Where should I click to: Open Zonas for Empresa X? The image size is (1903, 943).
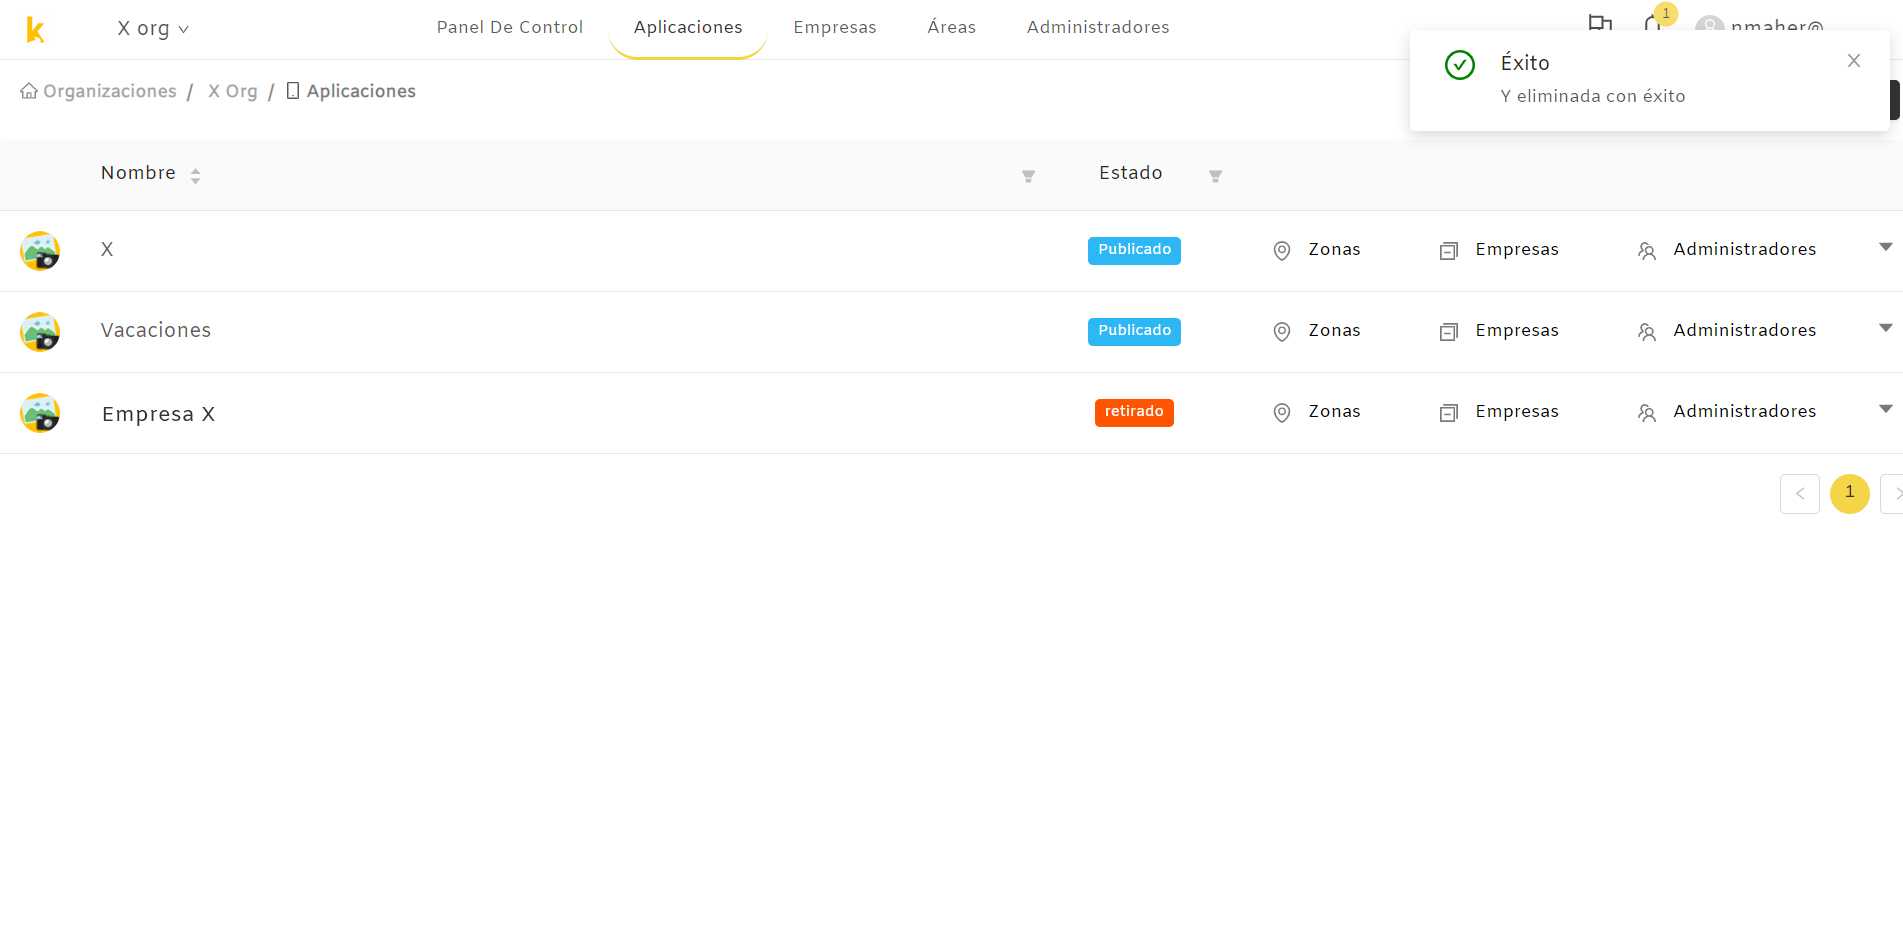click(1316, 412)
